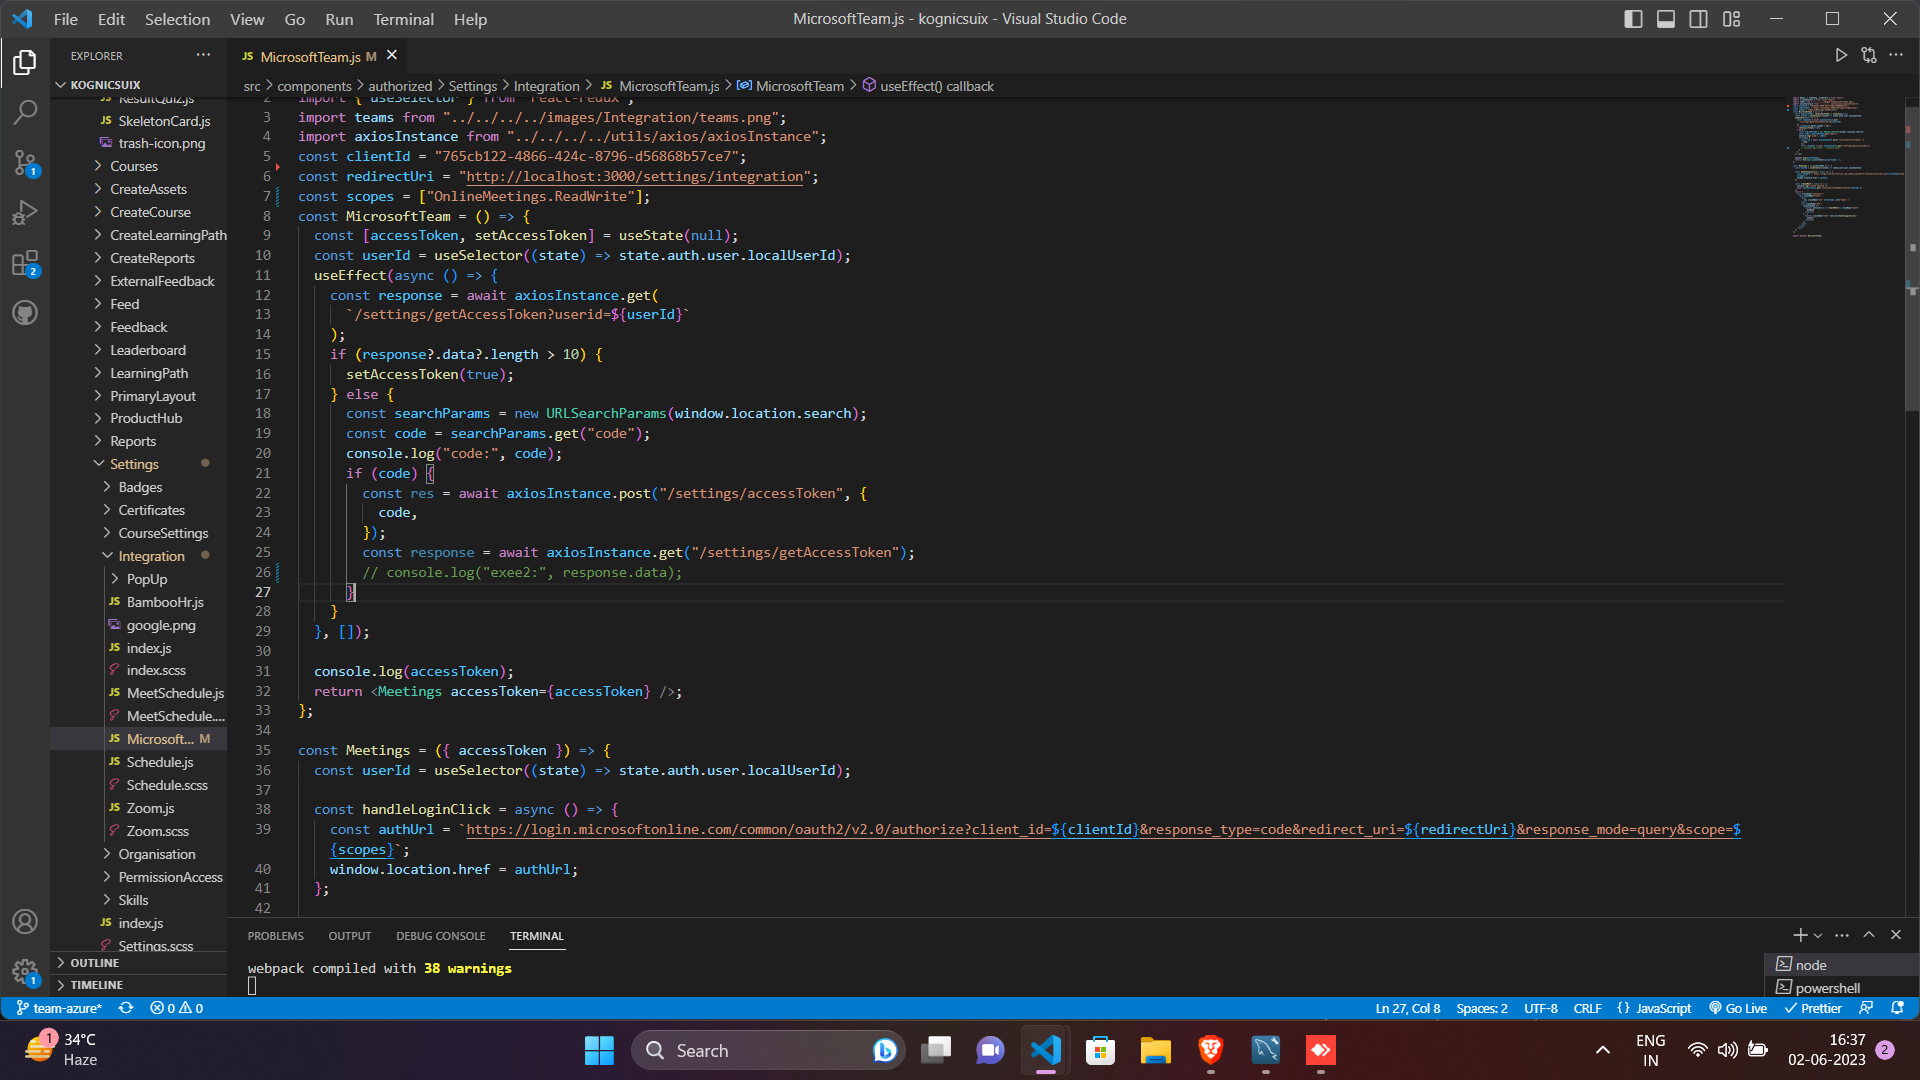Close the terminal panel
Viewport: 1920px width, 1080px height.
tap(1896, 935)
